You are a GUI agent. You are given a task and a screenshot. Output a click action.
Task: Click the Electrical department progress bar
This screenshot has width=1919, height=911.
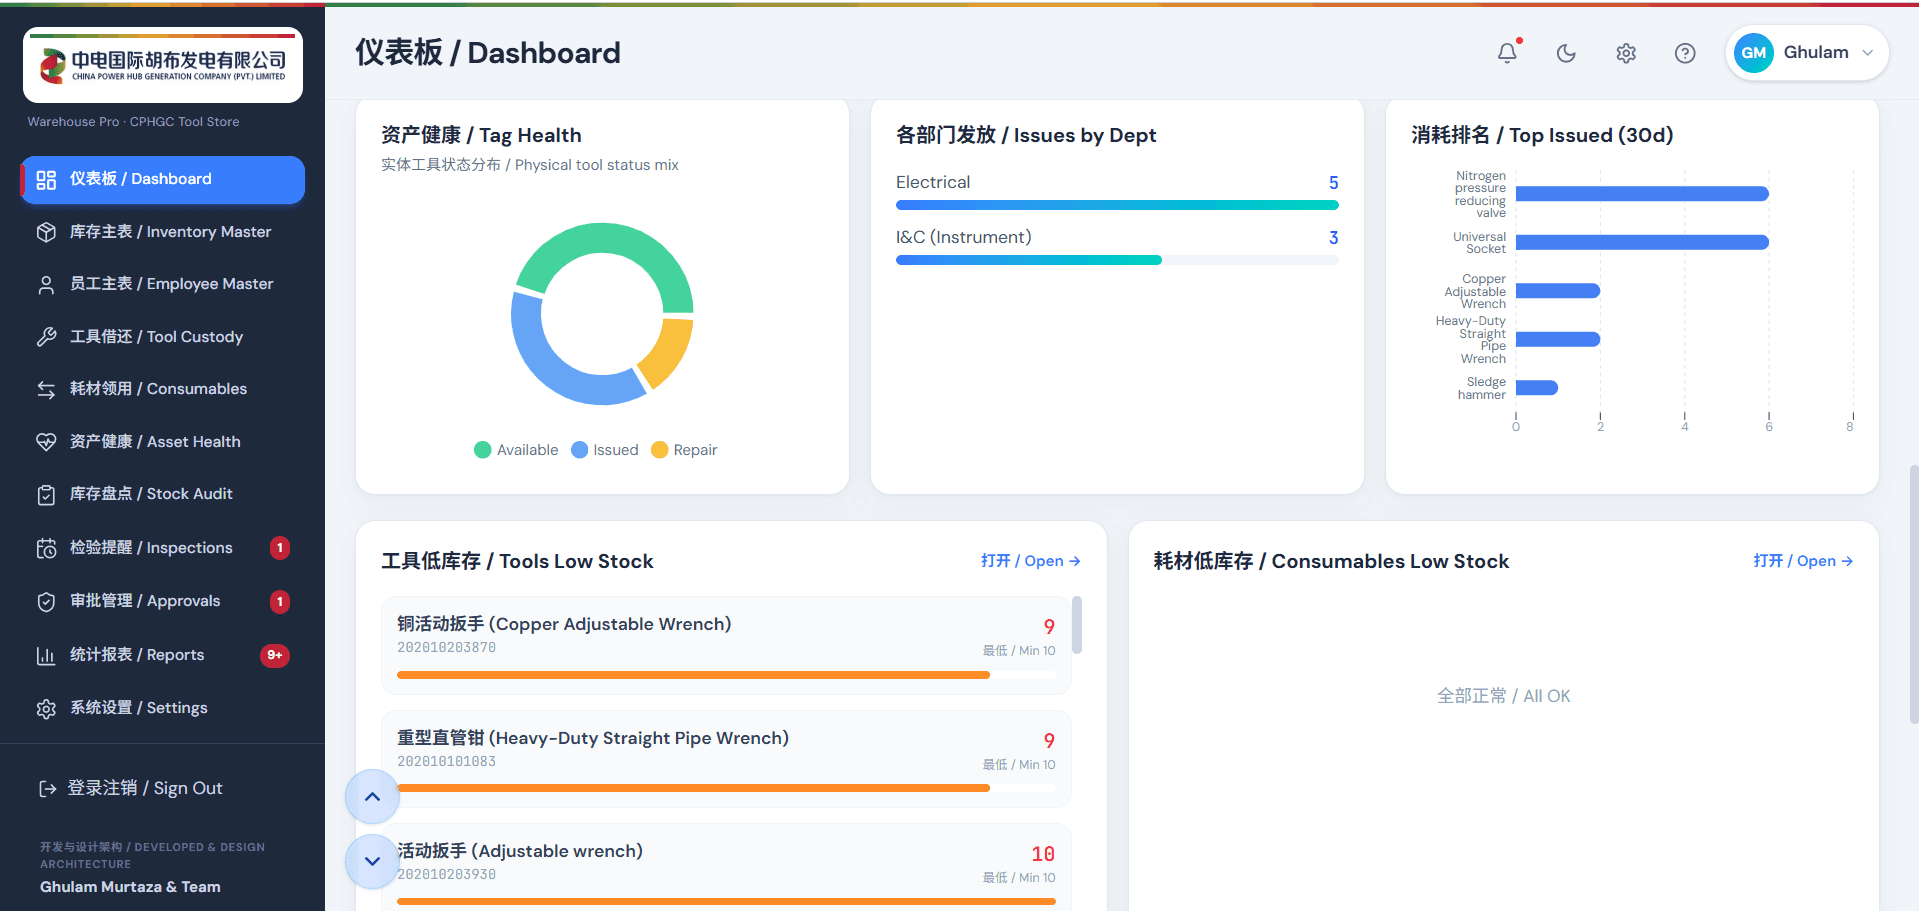click(1117, 205)
